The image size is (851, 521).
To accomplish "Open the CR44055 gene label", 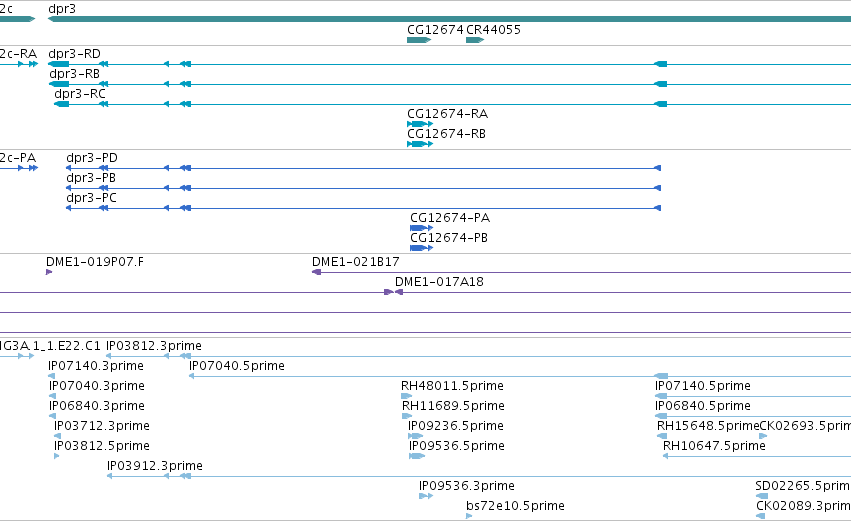I will pos(493,29).
